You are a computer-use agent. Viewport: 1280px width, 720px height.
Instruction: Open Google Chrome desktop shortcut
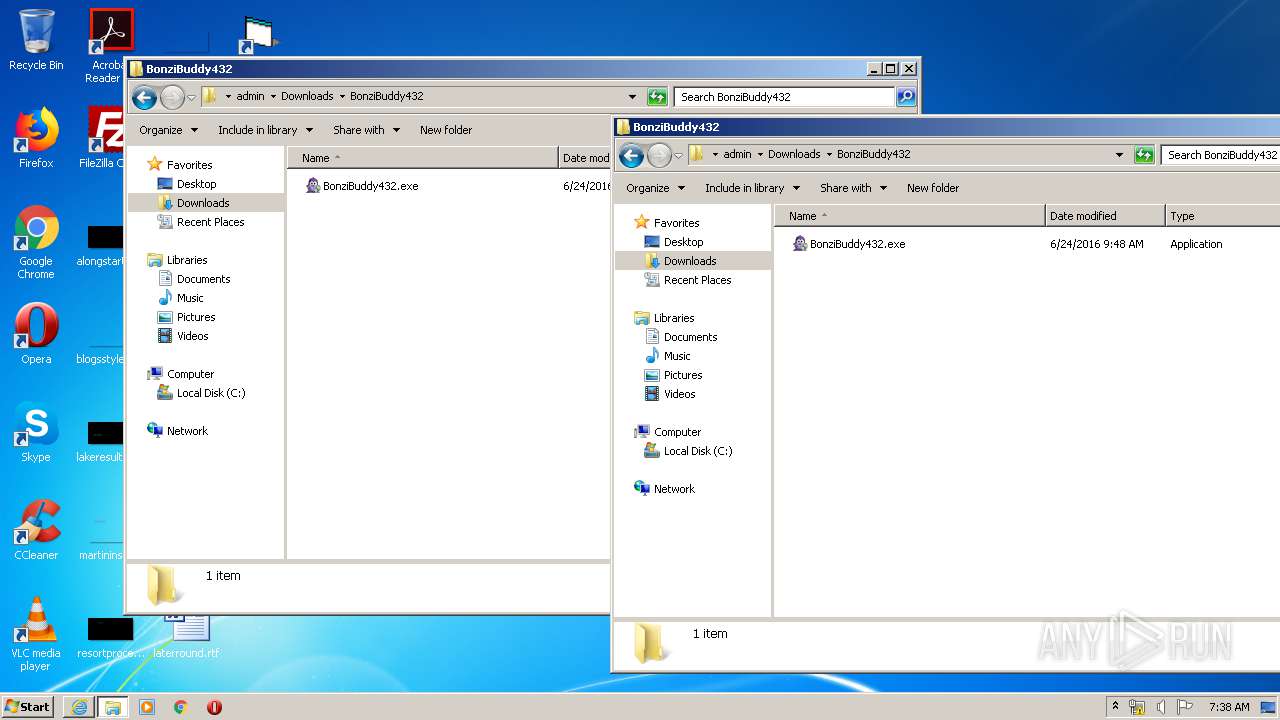coord(36,242)
